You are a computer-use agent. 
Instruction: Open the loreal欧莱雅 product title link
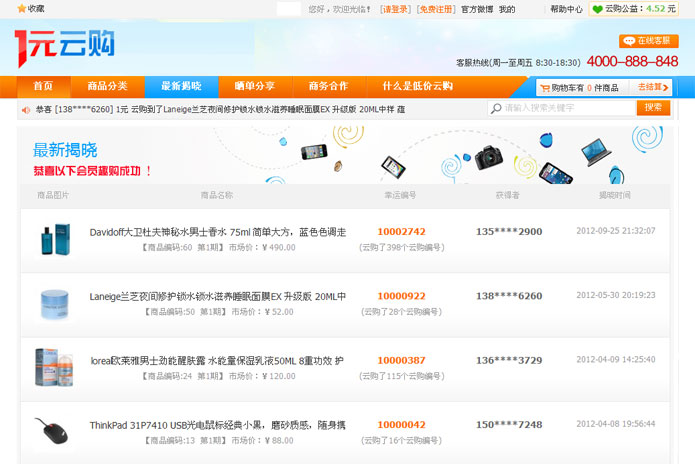coord(217,361)
